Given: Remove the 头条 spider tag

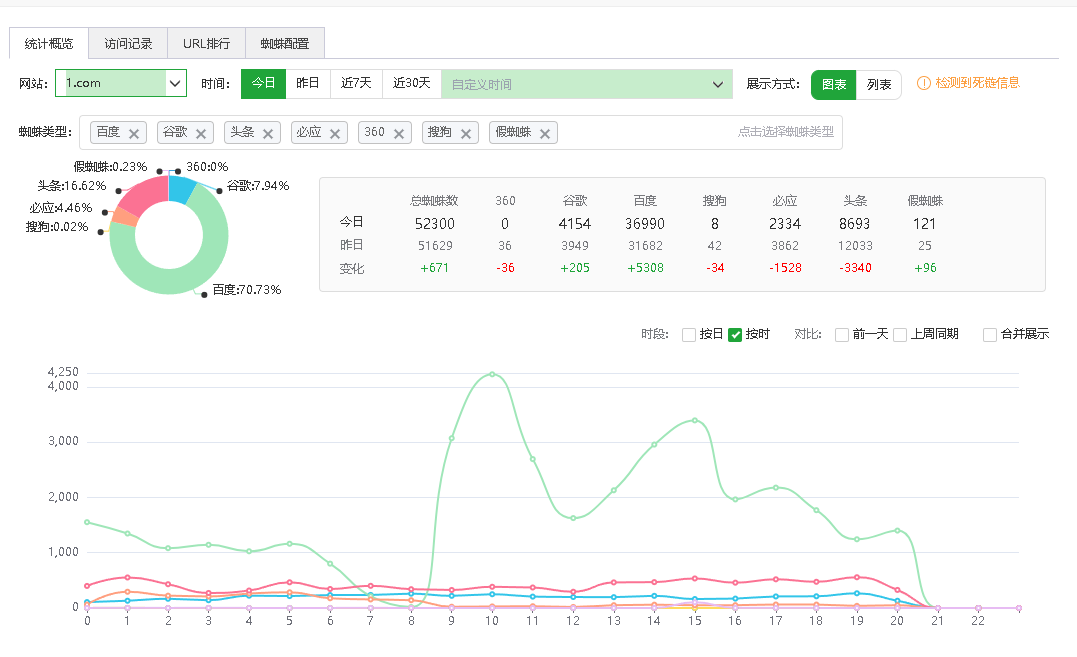Looking at the screenshot, I should tap(268, 134).
